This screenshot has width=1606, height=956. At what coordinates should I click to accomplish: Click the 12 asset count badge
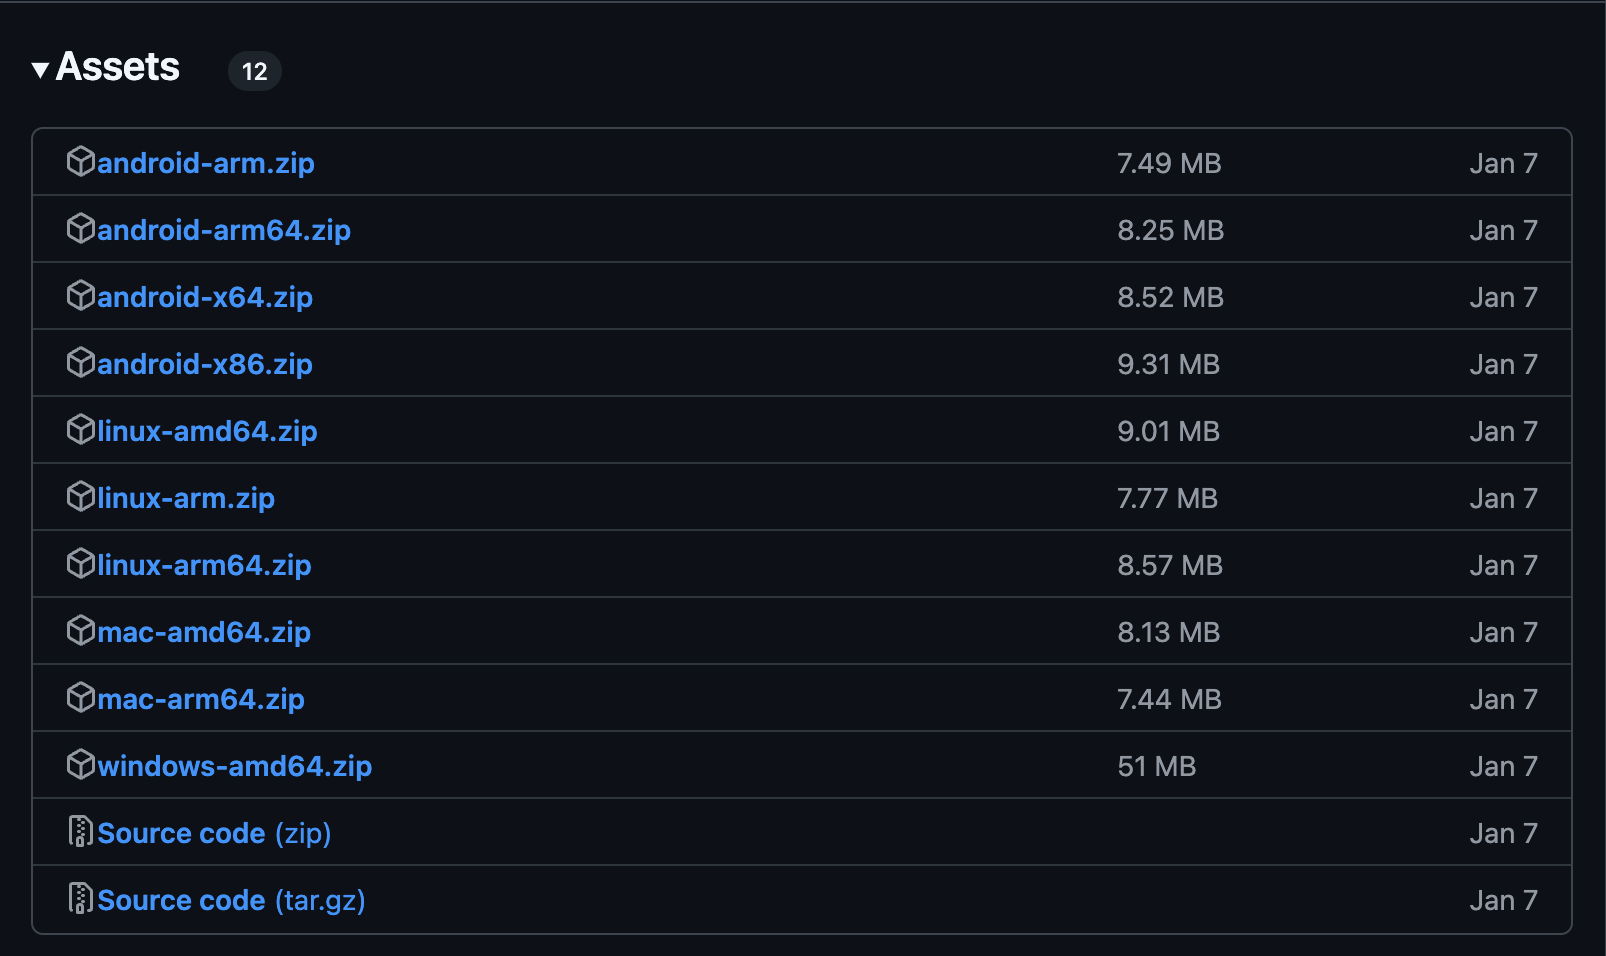pyautogui.click(x=255, y=71)
